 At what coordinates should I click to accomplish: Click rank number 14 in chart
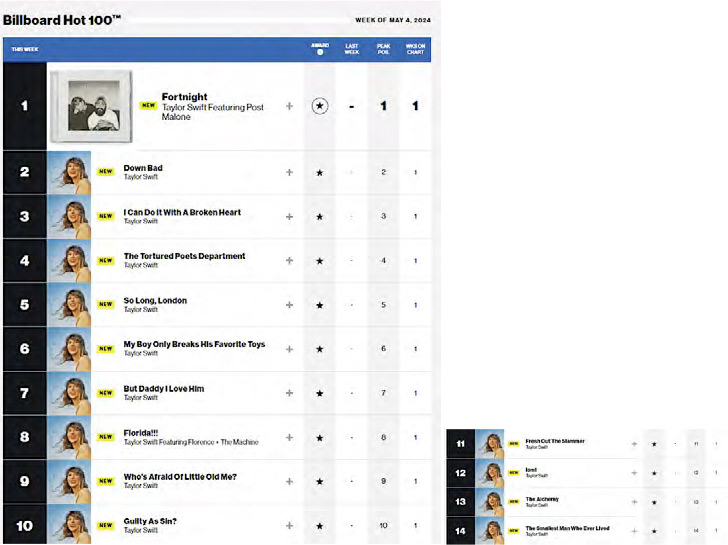[x=461, y=531]
